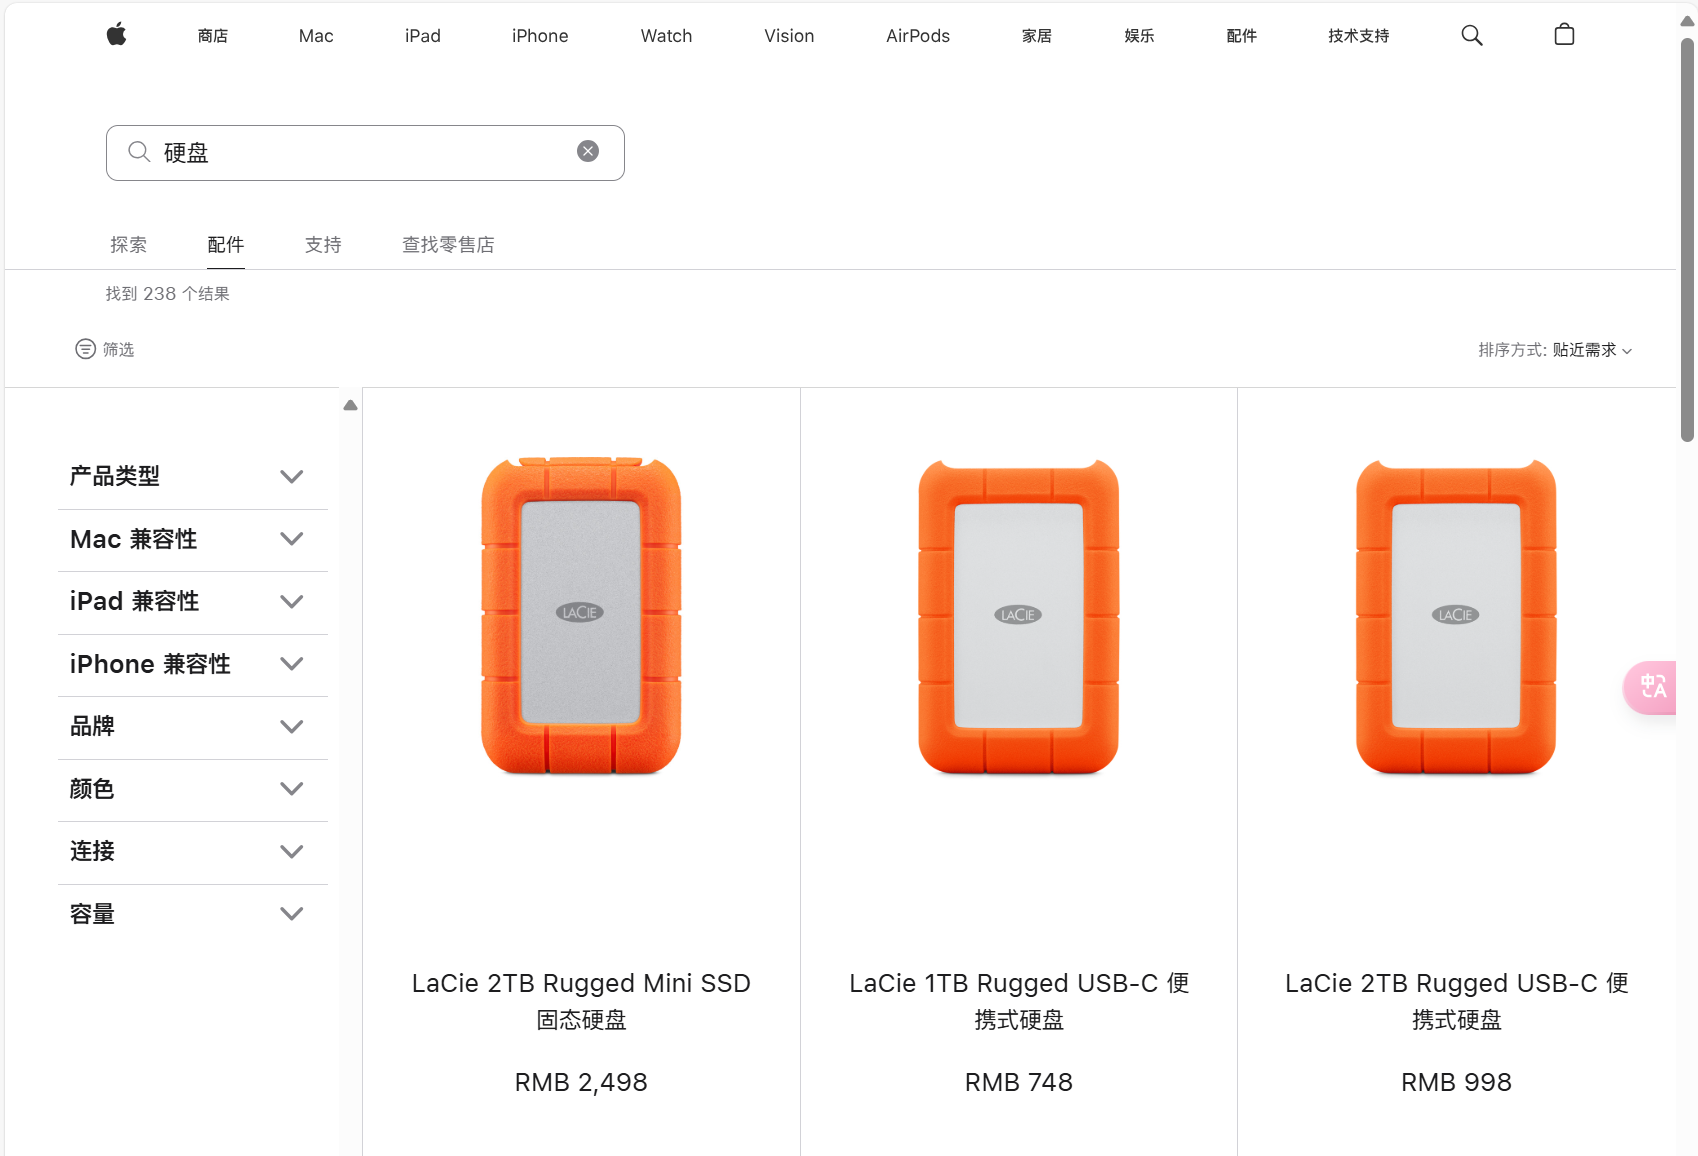Switch to the 探索 results tab
This screenshot has width=1698, height=1156.
[128, 245]
